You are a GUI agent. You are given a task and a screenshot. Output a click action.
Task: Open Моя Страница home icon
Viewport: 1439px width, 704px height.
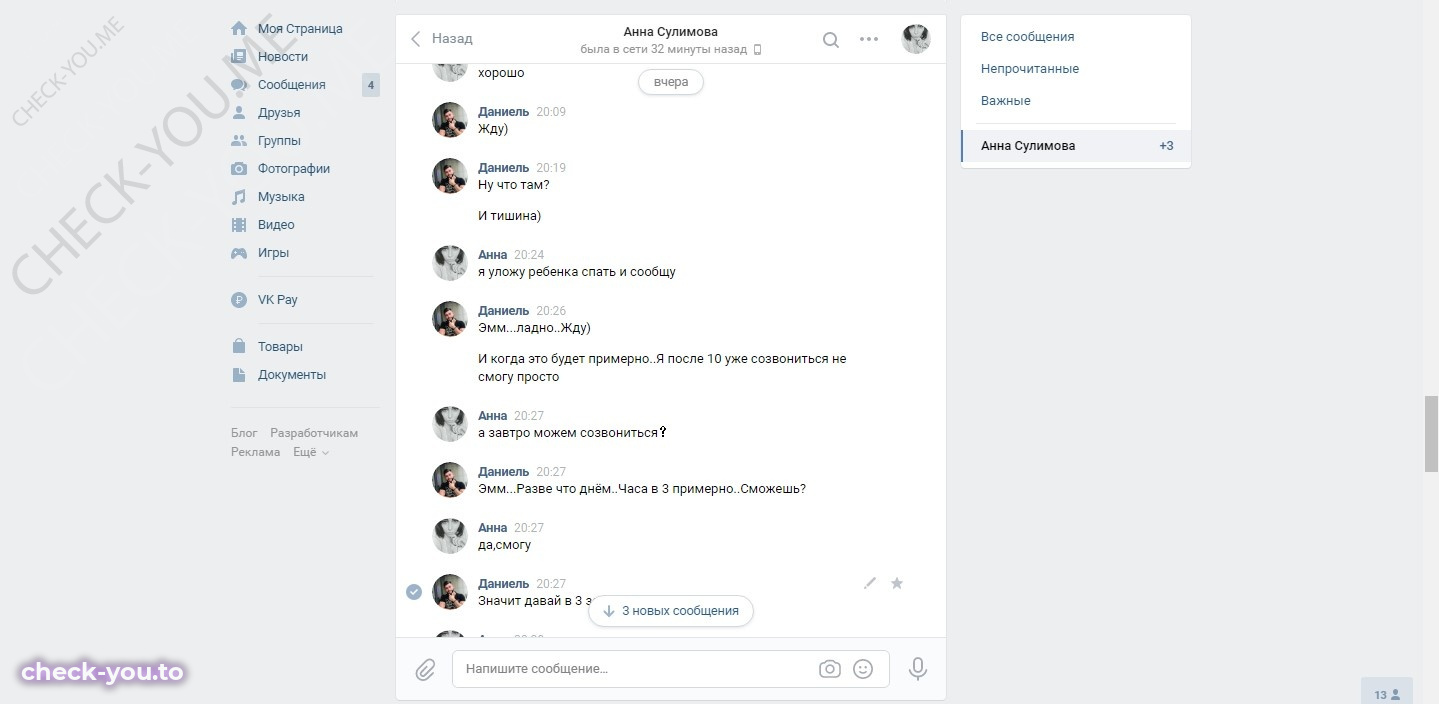pyautogui.click(x=239, y=29)
